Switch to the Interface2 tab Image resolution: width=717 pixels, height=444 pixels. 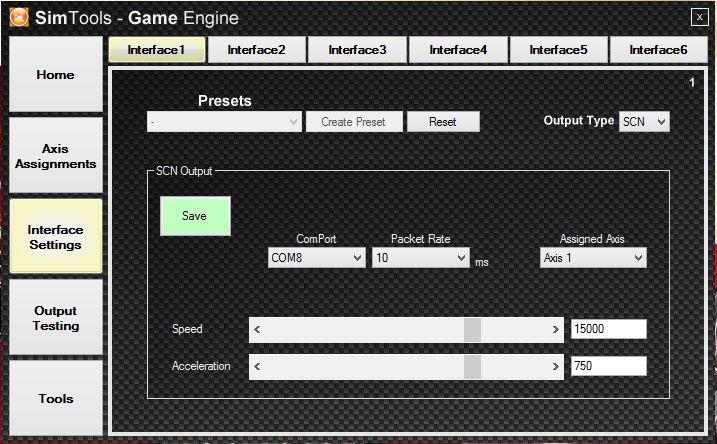pyautogui.click(x=257, y=49)
